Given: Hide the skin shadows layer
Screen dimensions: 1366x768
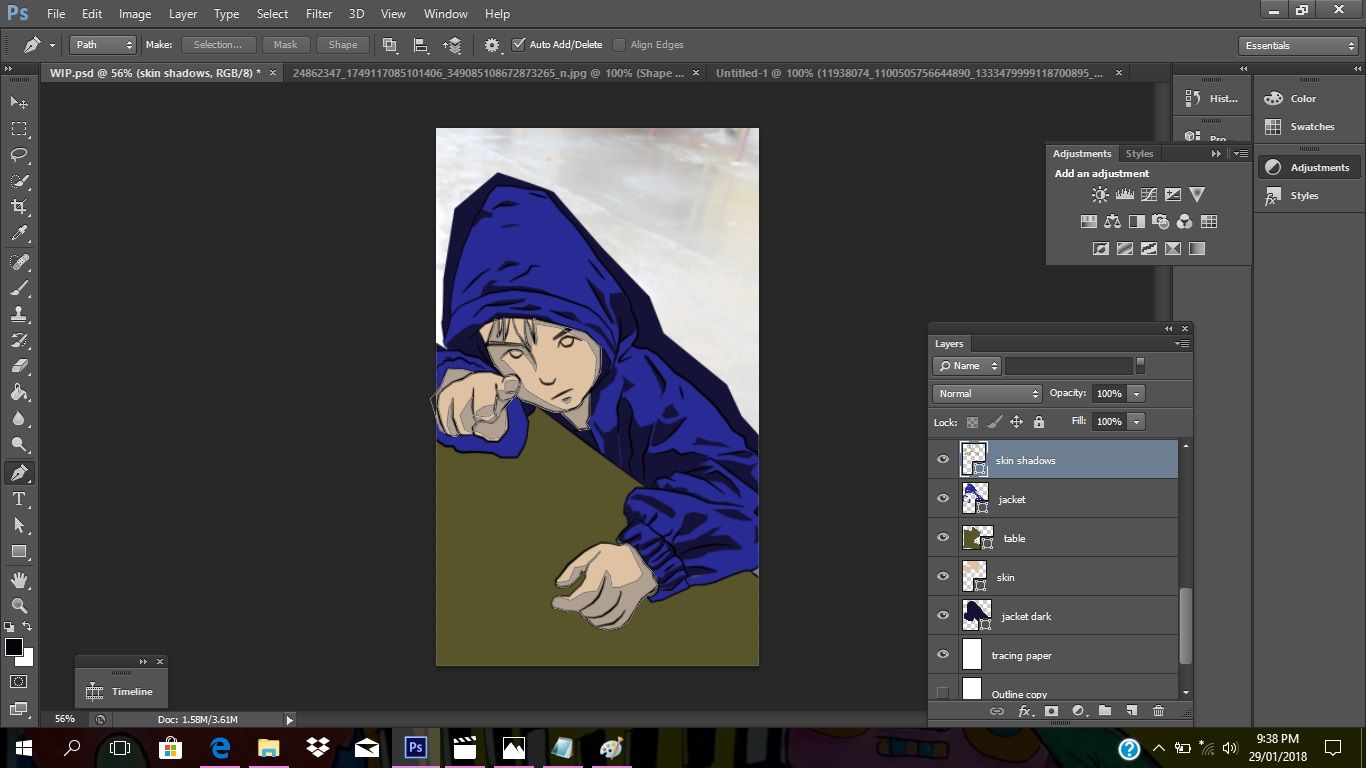Looking at the screenshot, I should coord(942,460).
